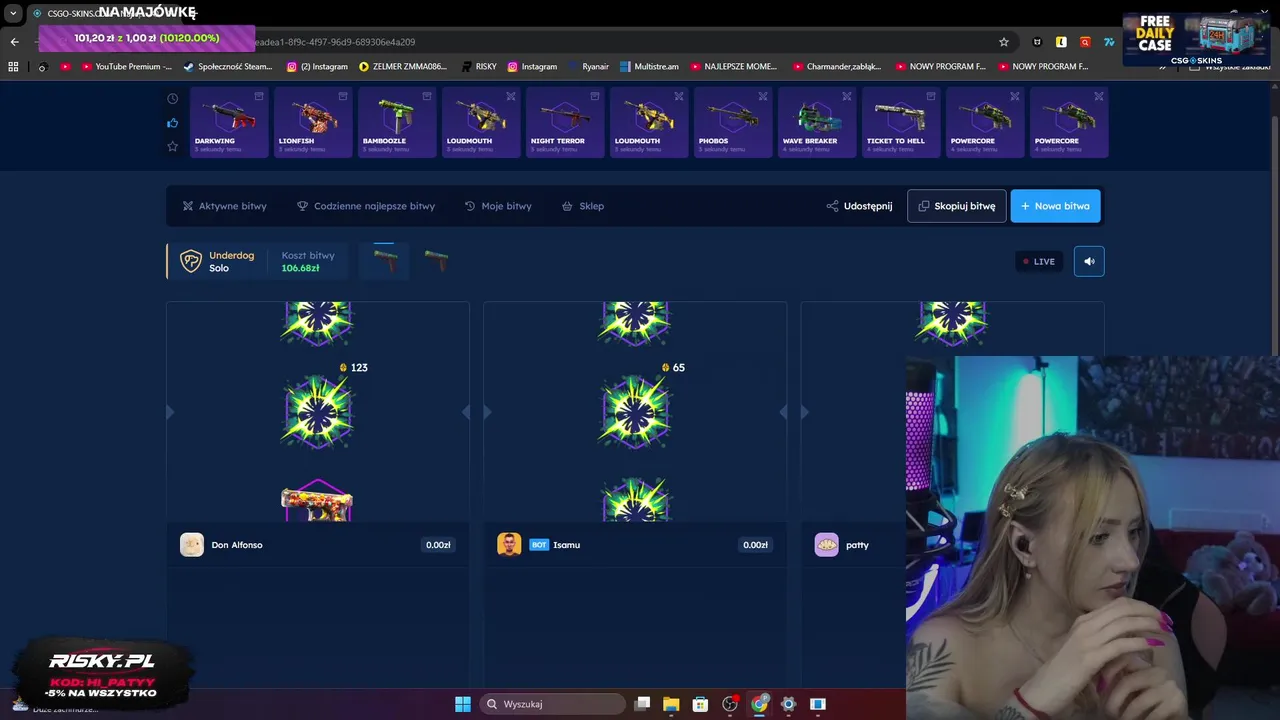Open OBS Studio from taskbar
This screenshot has width=1280, height=720.
pos(730,704)
